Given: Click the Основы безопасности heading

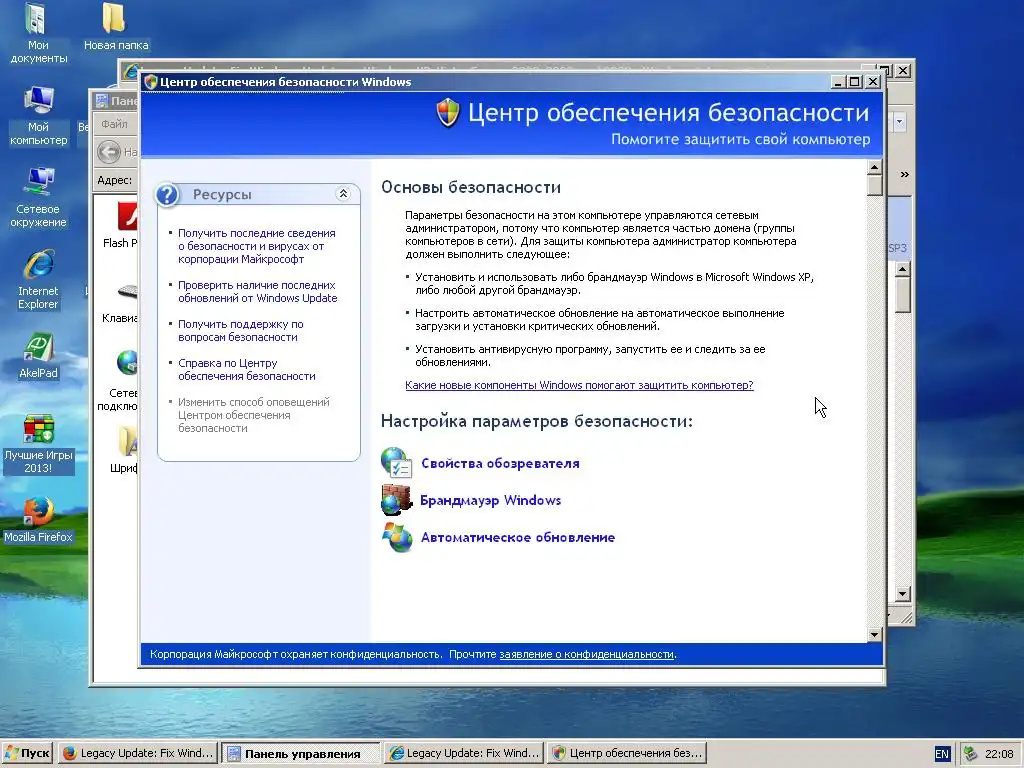Looking at the screenshot, I should point(471,187).
